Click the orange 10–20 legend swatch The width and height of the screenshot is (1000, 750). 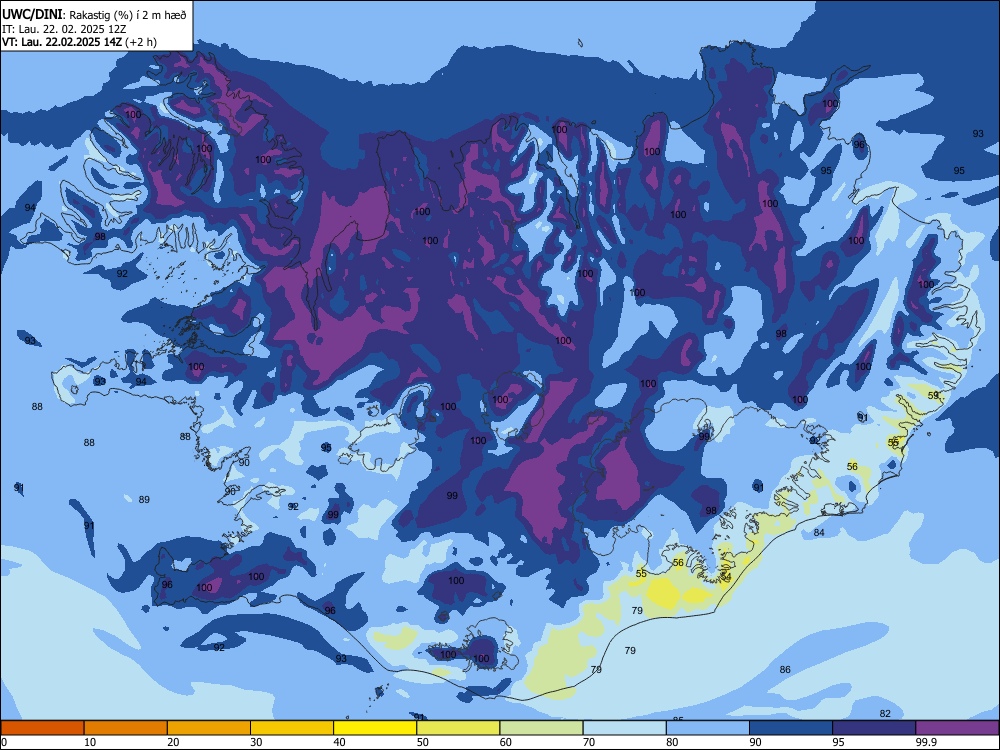click(126, 728)
